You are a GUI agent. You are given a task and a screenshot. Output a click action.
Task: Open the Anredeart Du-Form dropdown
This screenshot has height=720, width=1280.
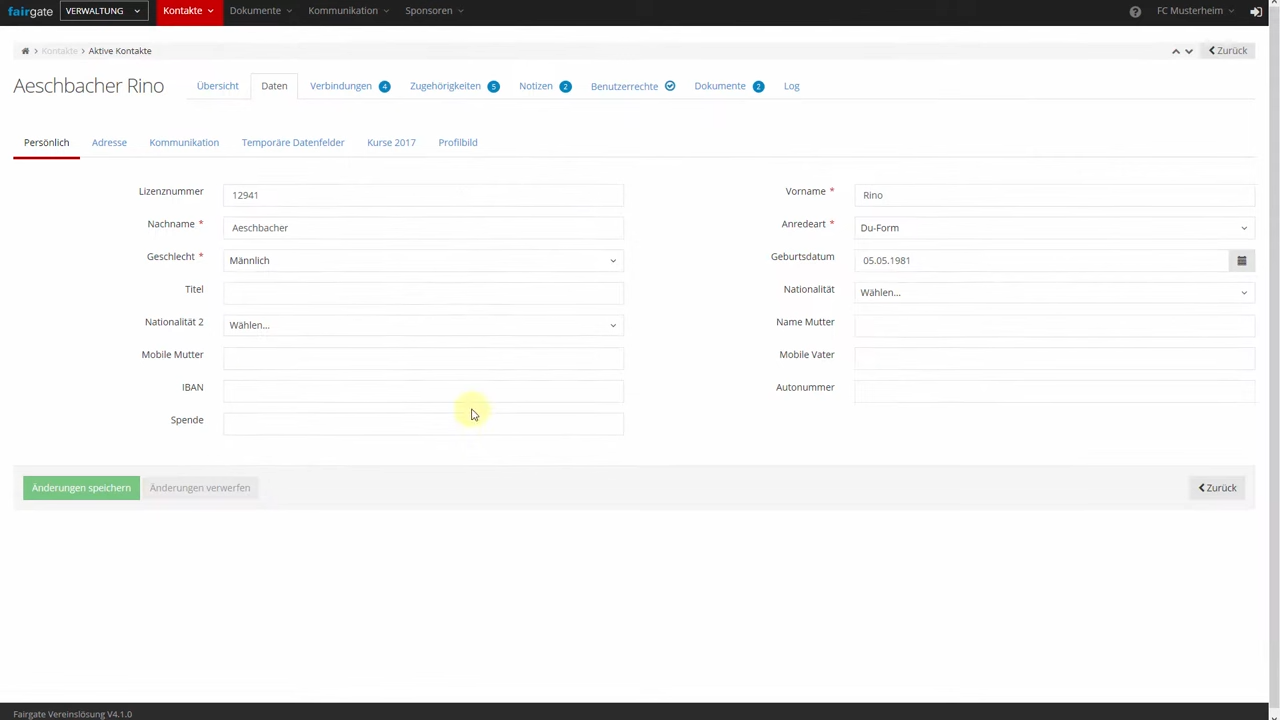coord(1054,228)
